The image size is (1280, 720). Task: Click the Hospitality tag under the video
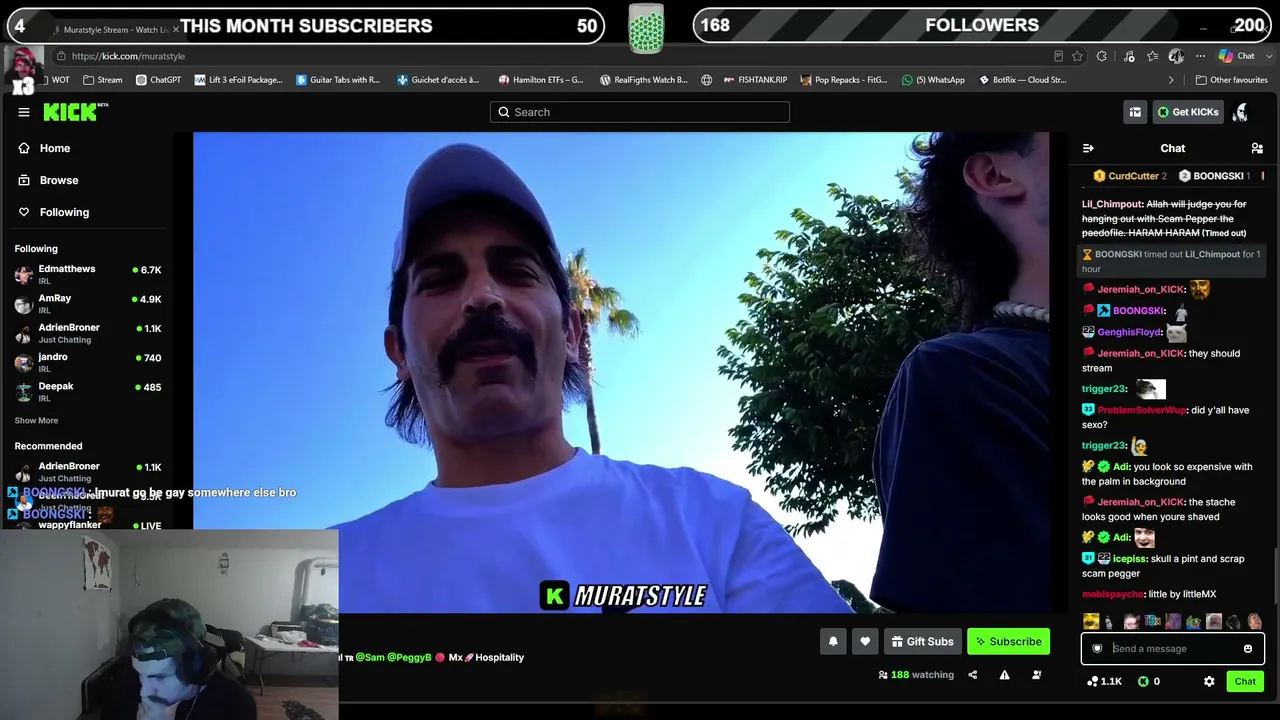[500, 657]
